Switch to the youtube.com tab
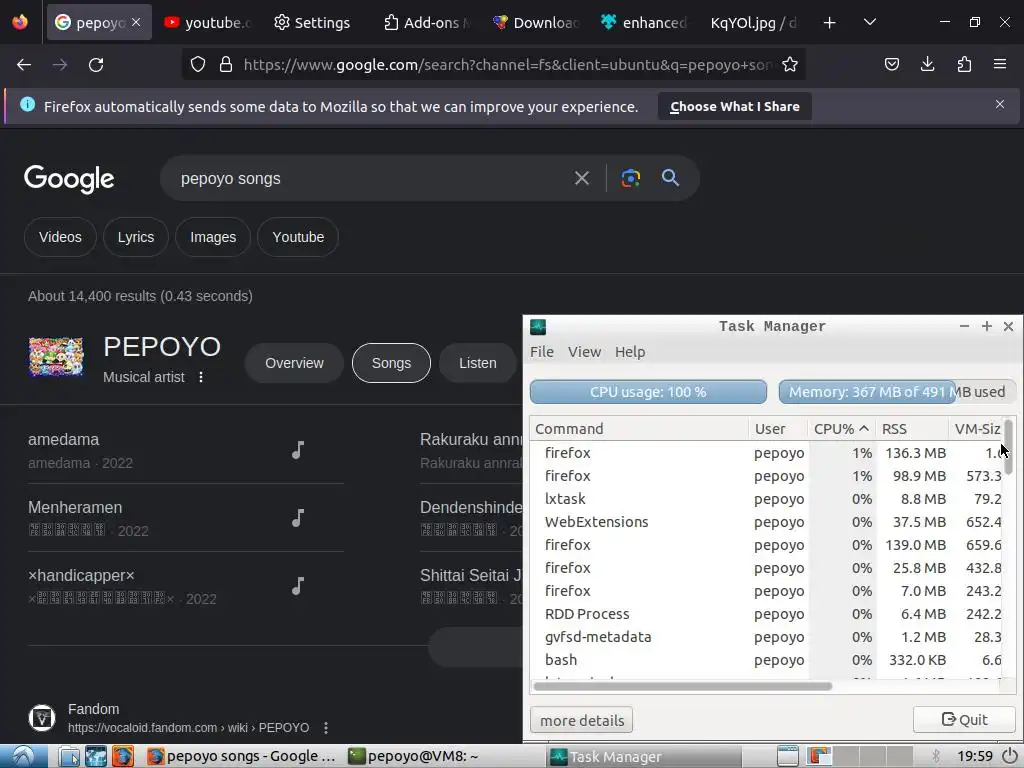 point(208,23)
